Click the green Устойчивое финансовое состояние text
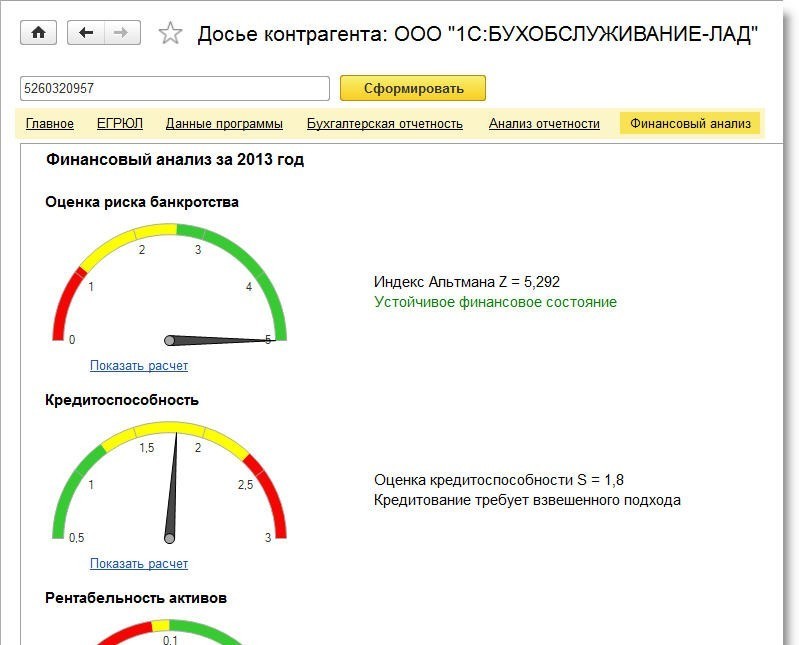Image resolution: width=799 pixels, height=645 pixels. pos(495,302)
